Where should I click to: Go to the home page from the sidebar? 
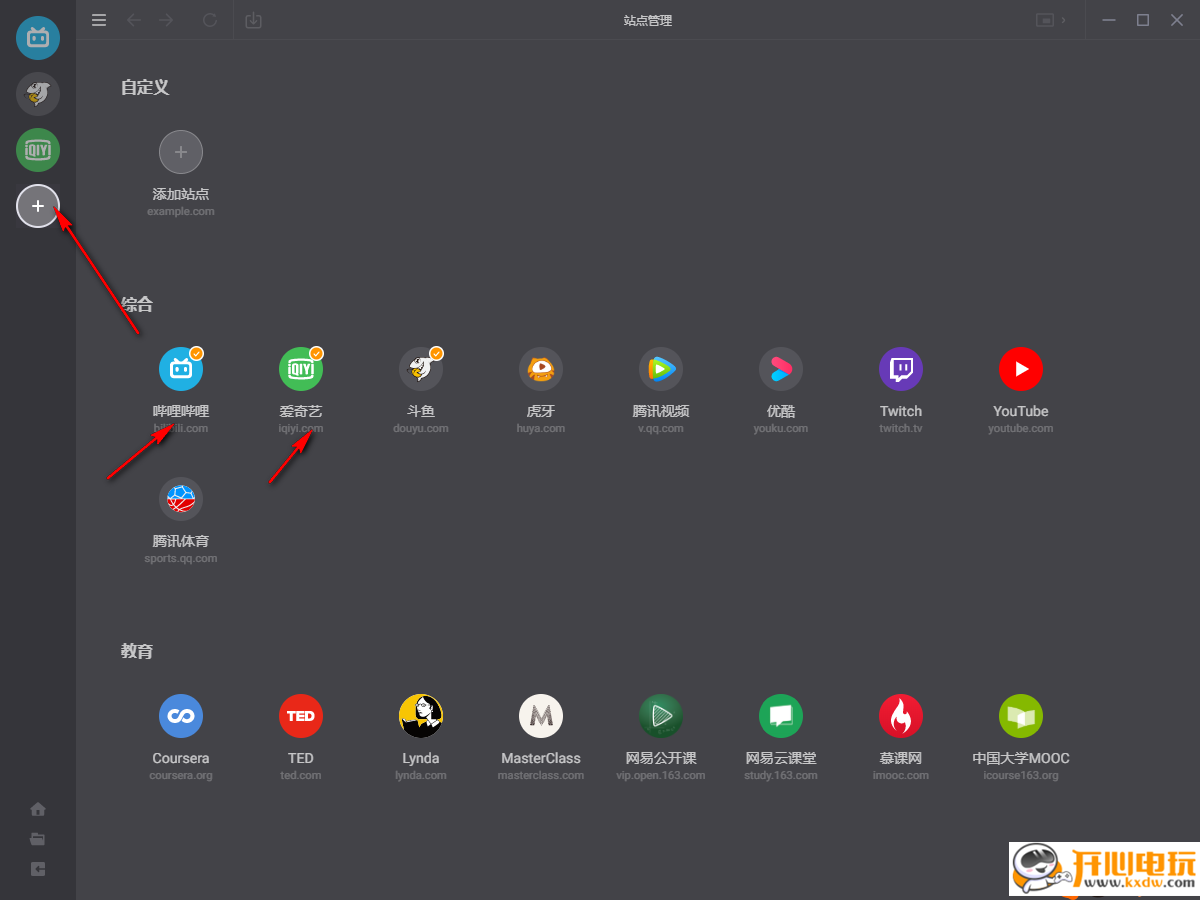click(38, 809)
